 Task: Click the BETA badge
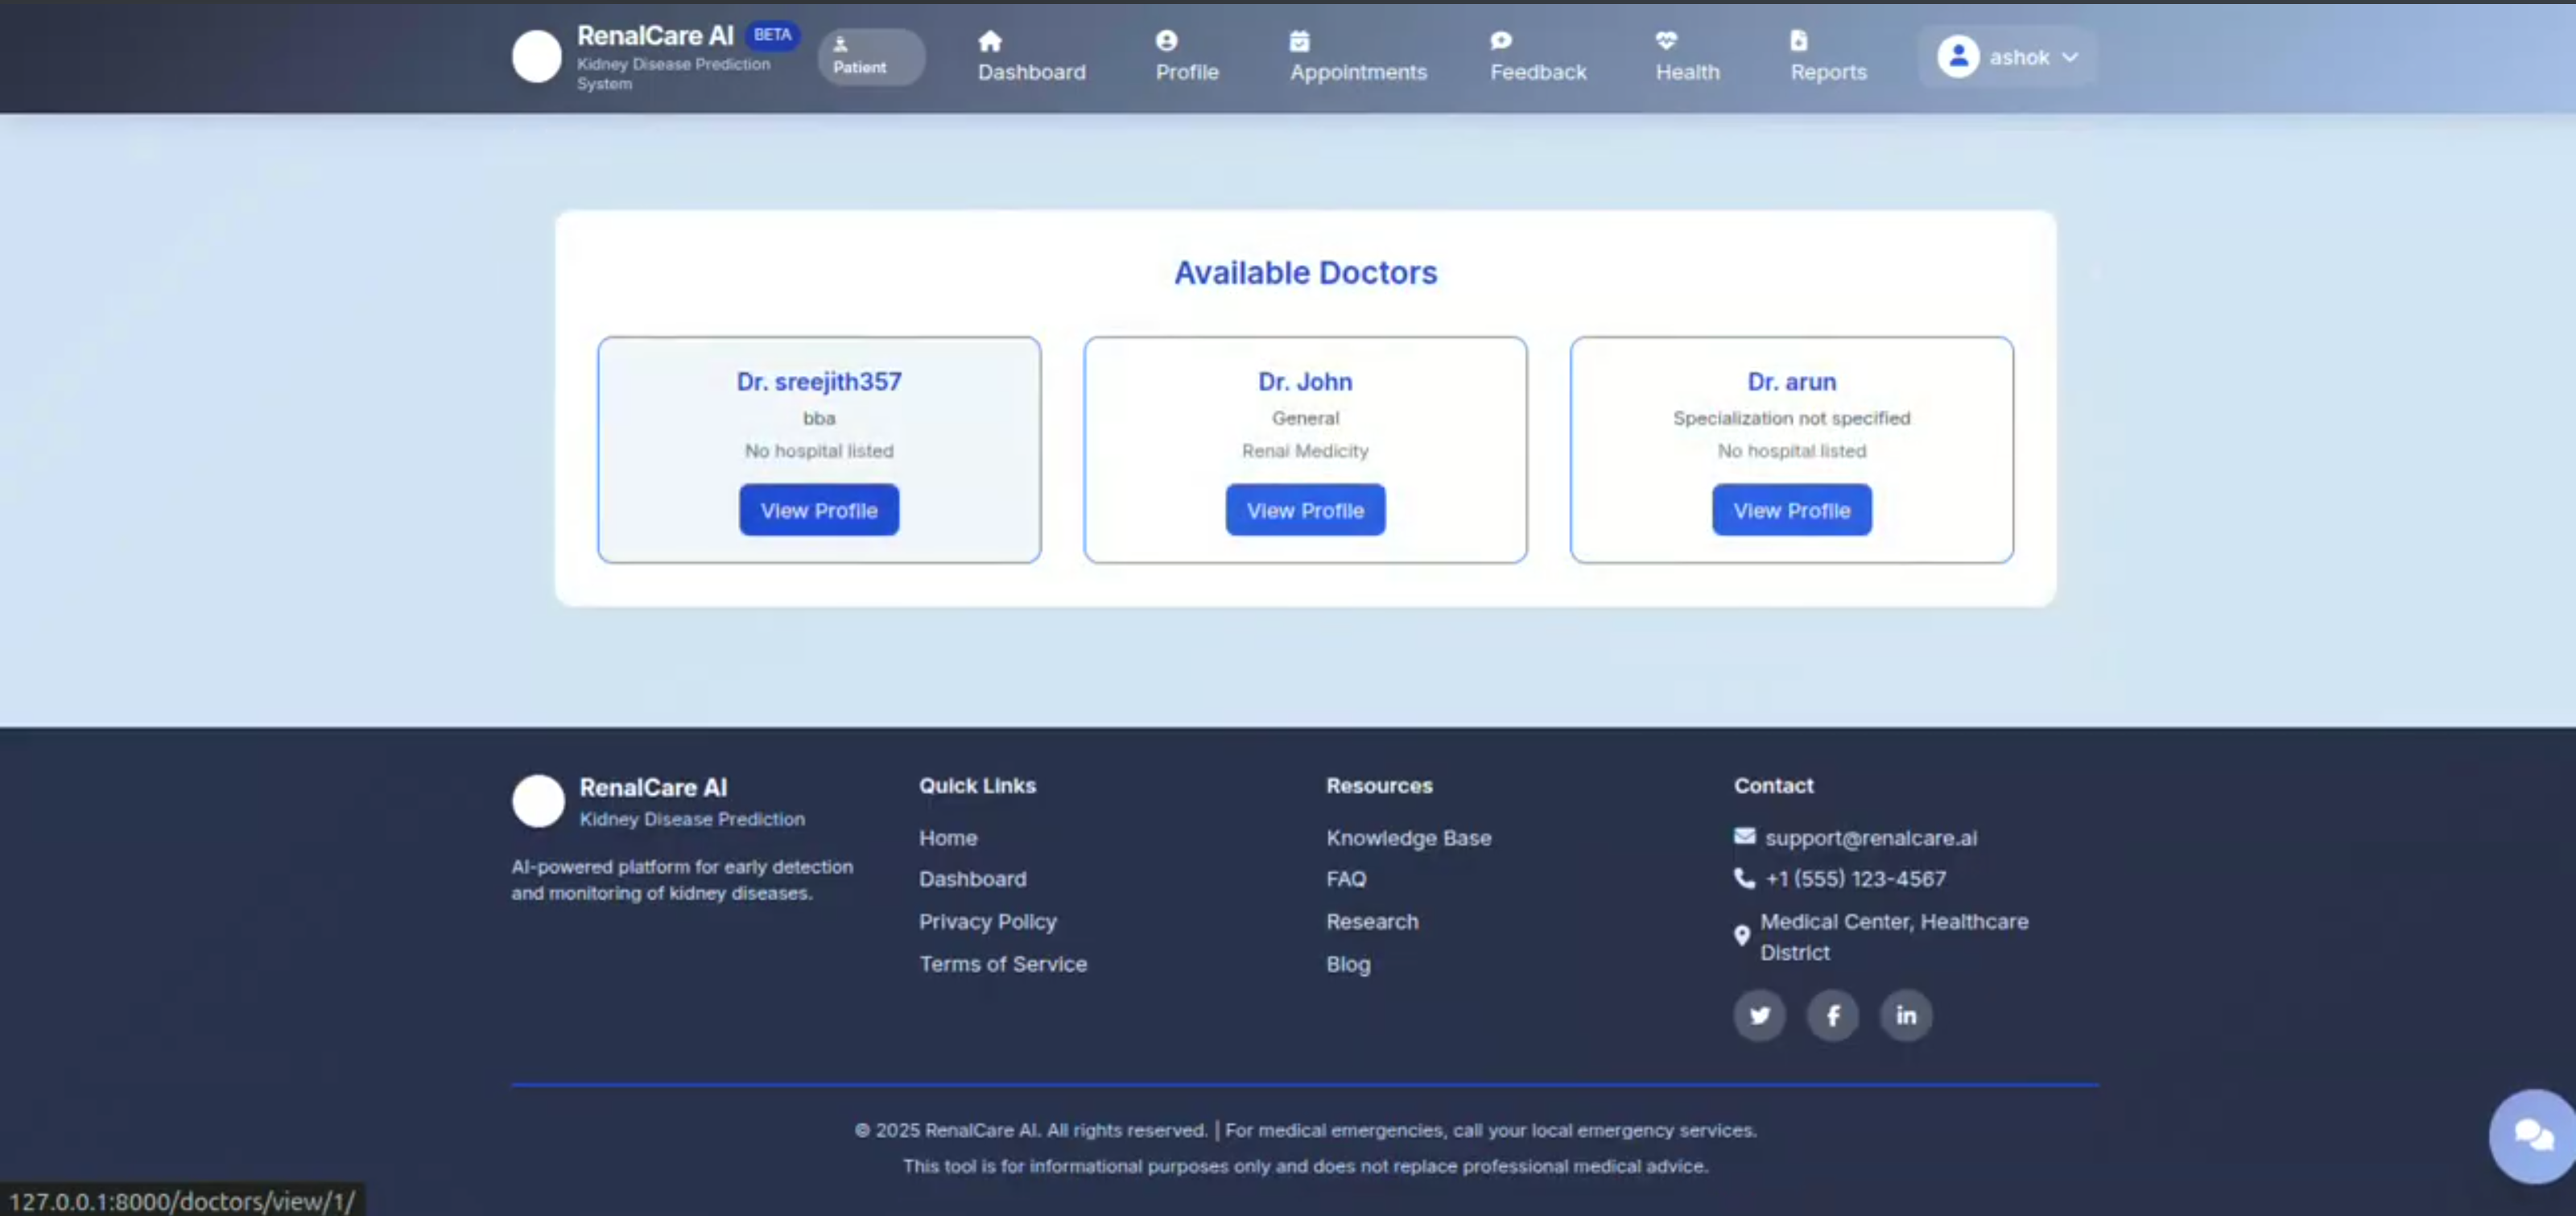click(772, 35)
